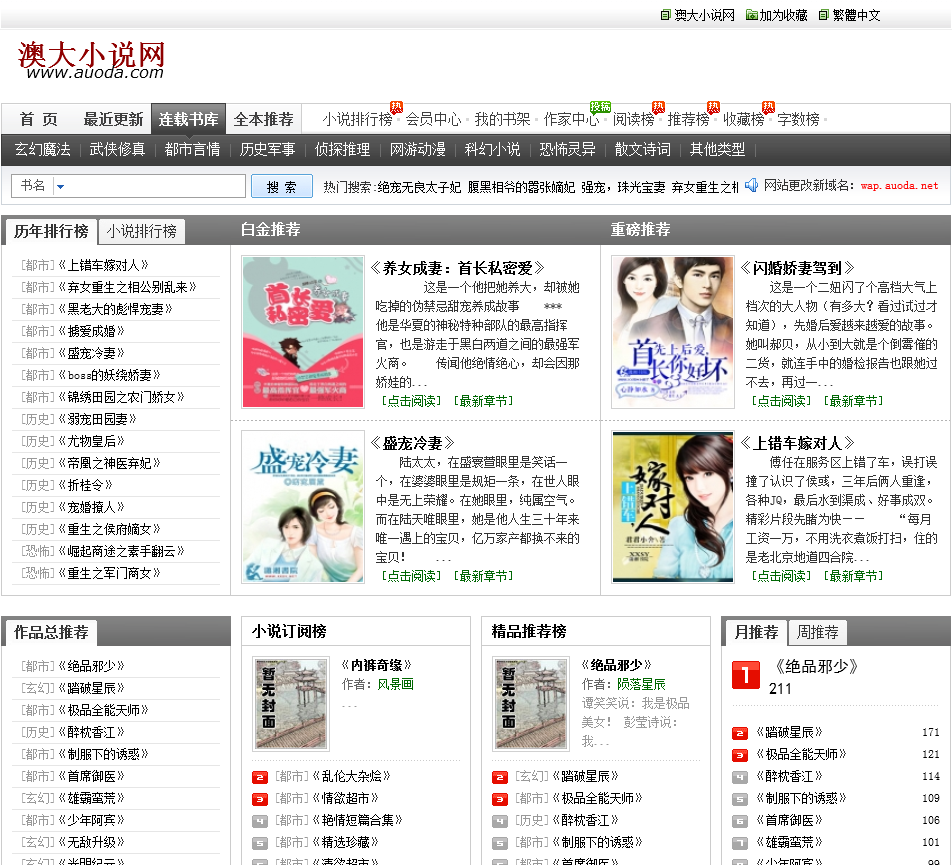Open 《首席御医》 in 作品总推荐 list
The height and width of the screenshot is (865, 952).
91,776
